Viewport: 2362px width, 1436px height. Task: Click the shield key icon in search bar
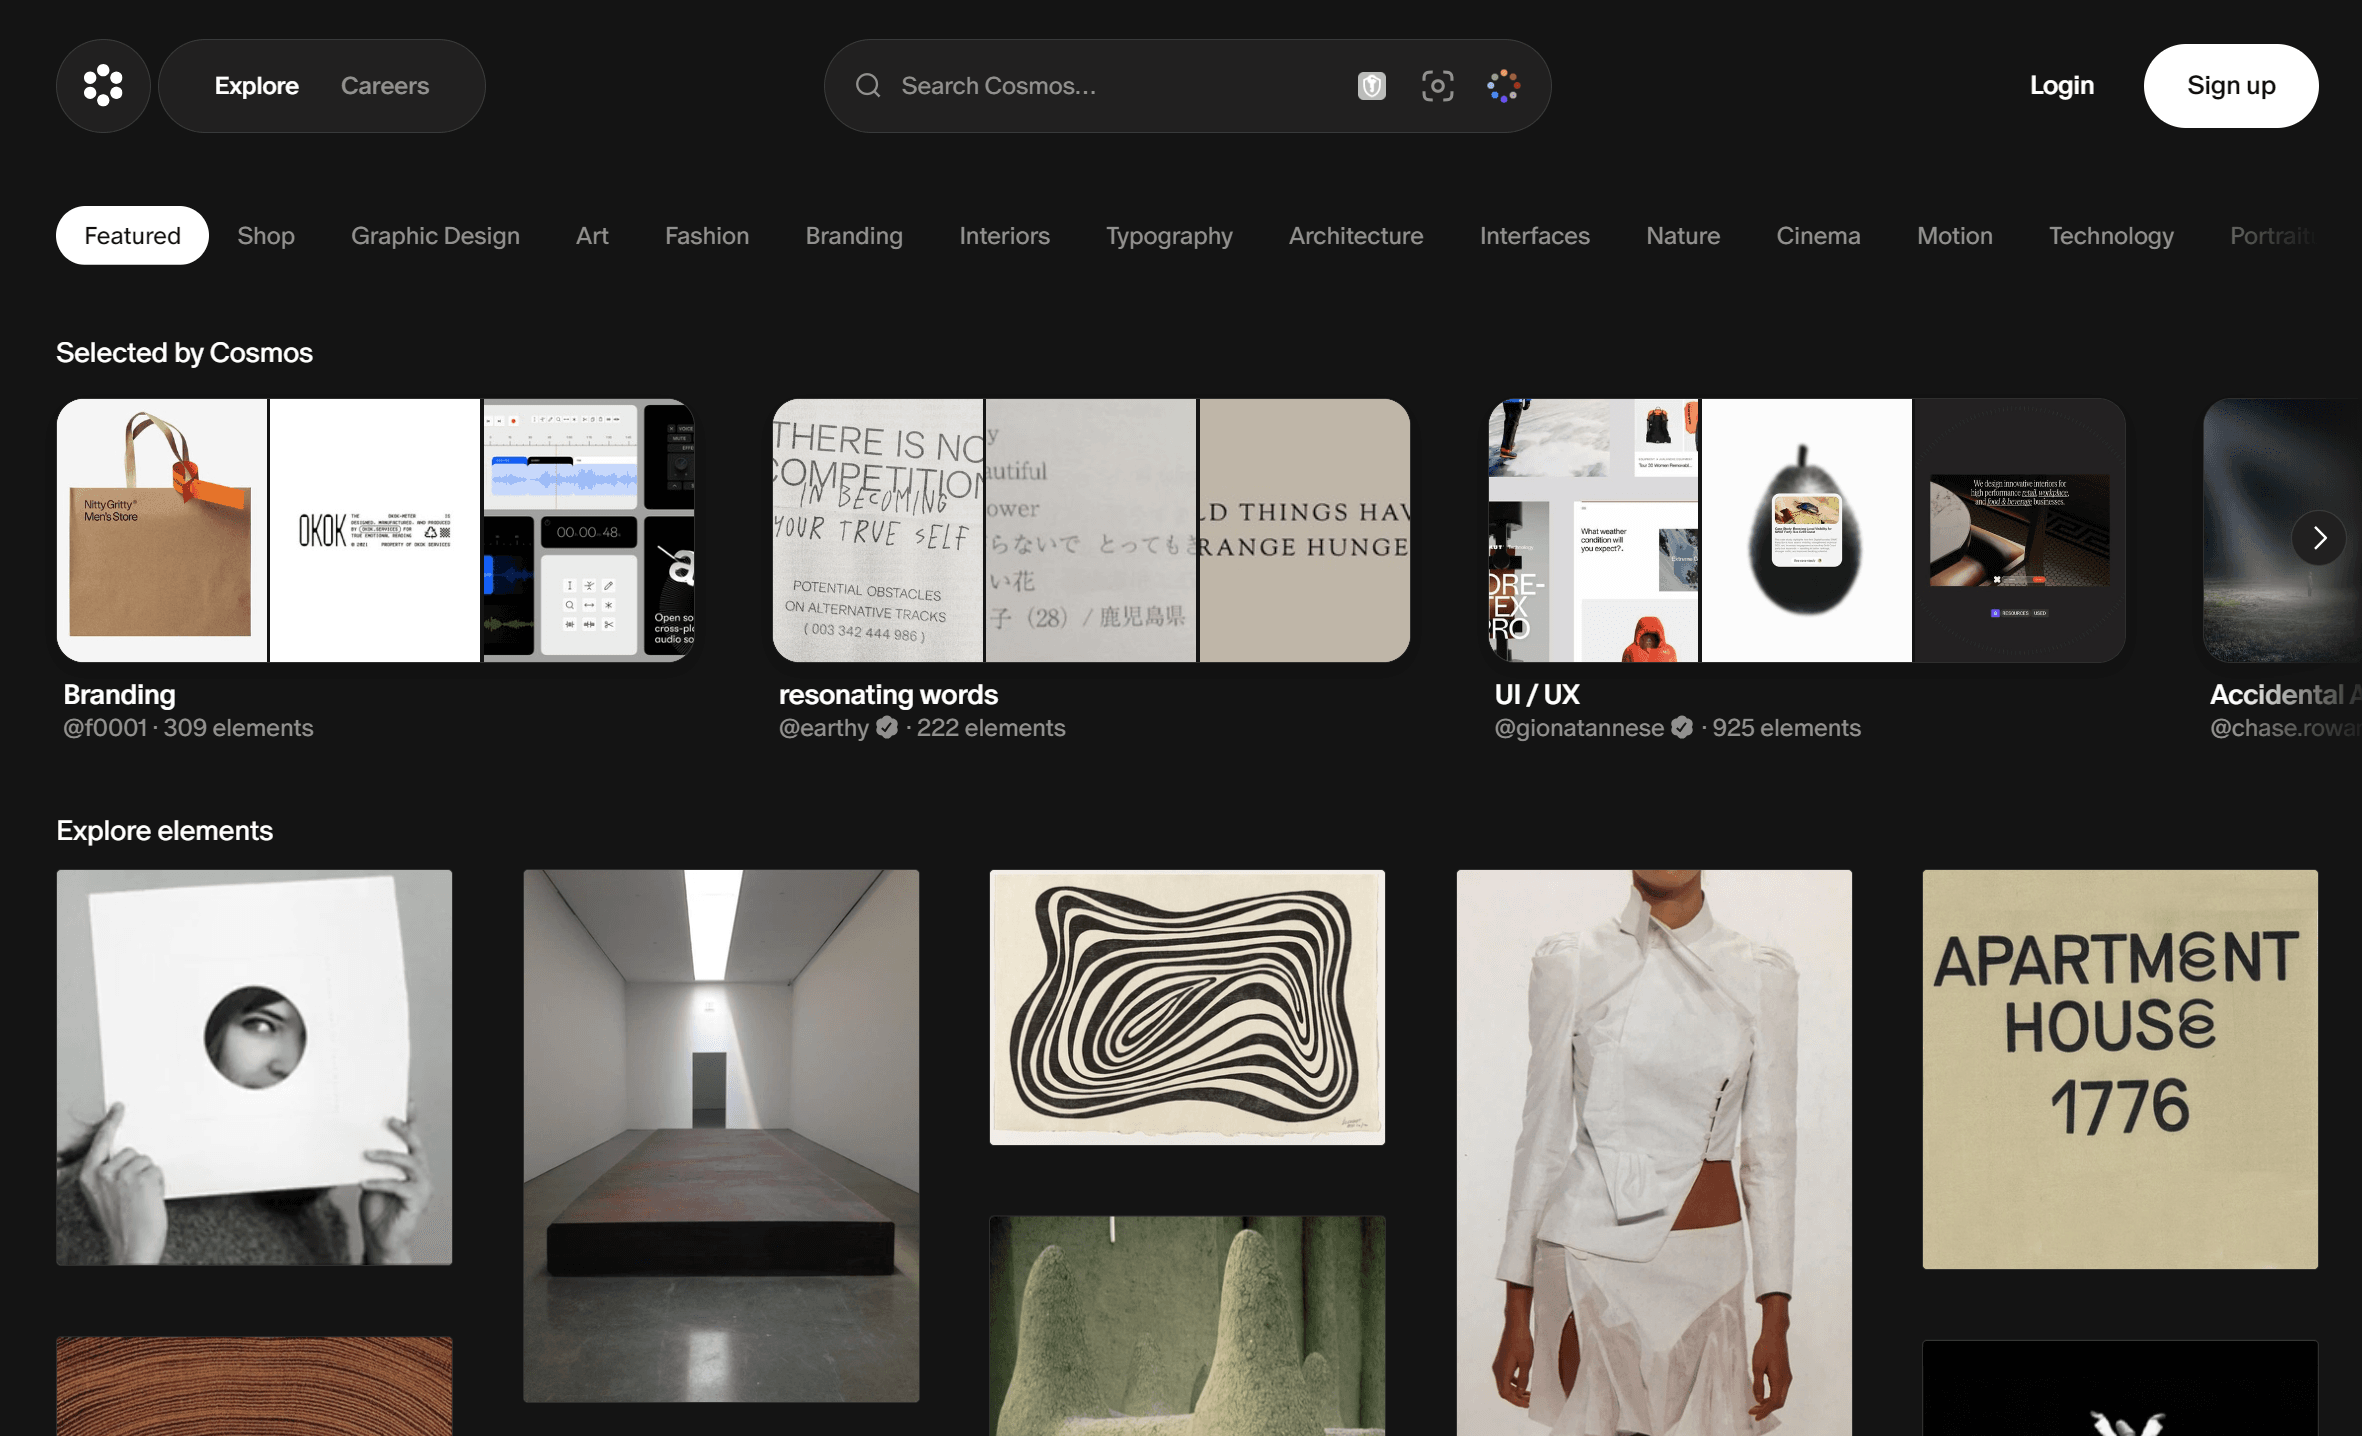[x=1371, y=86]
